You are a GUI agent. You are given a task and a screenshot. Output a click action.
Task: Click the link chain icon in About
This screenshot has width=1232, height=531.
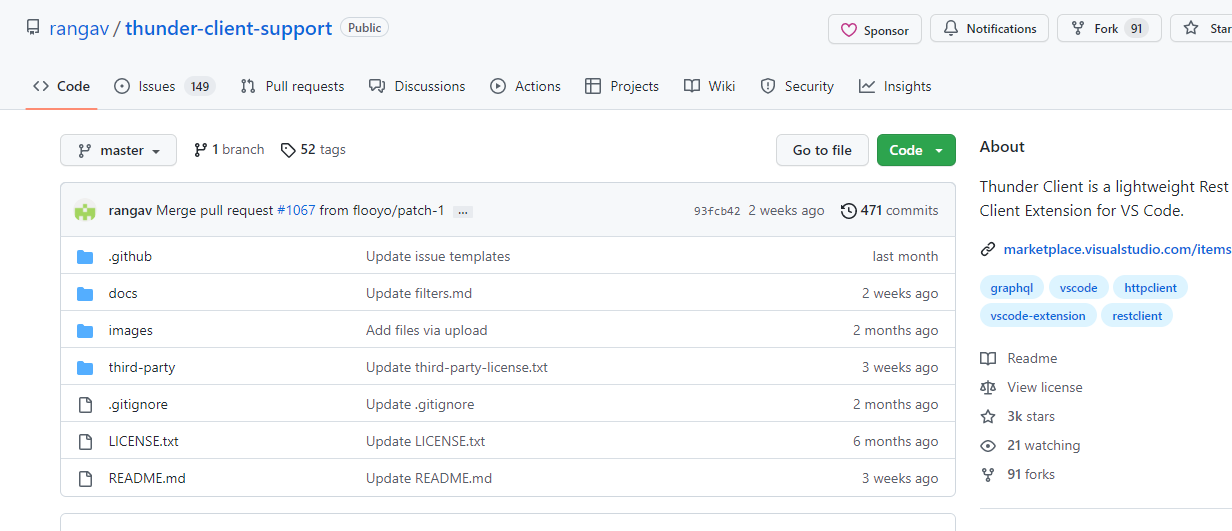coord(988,249)
